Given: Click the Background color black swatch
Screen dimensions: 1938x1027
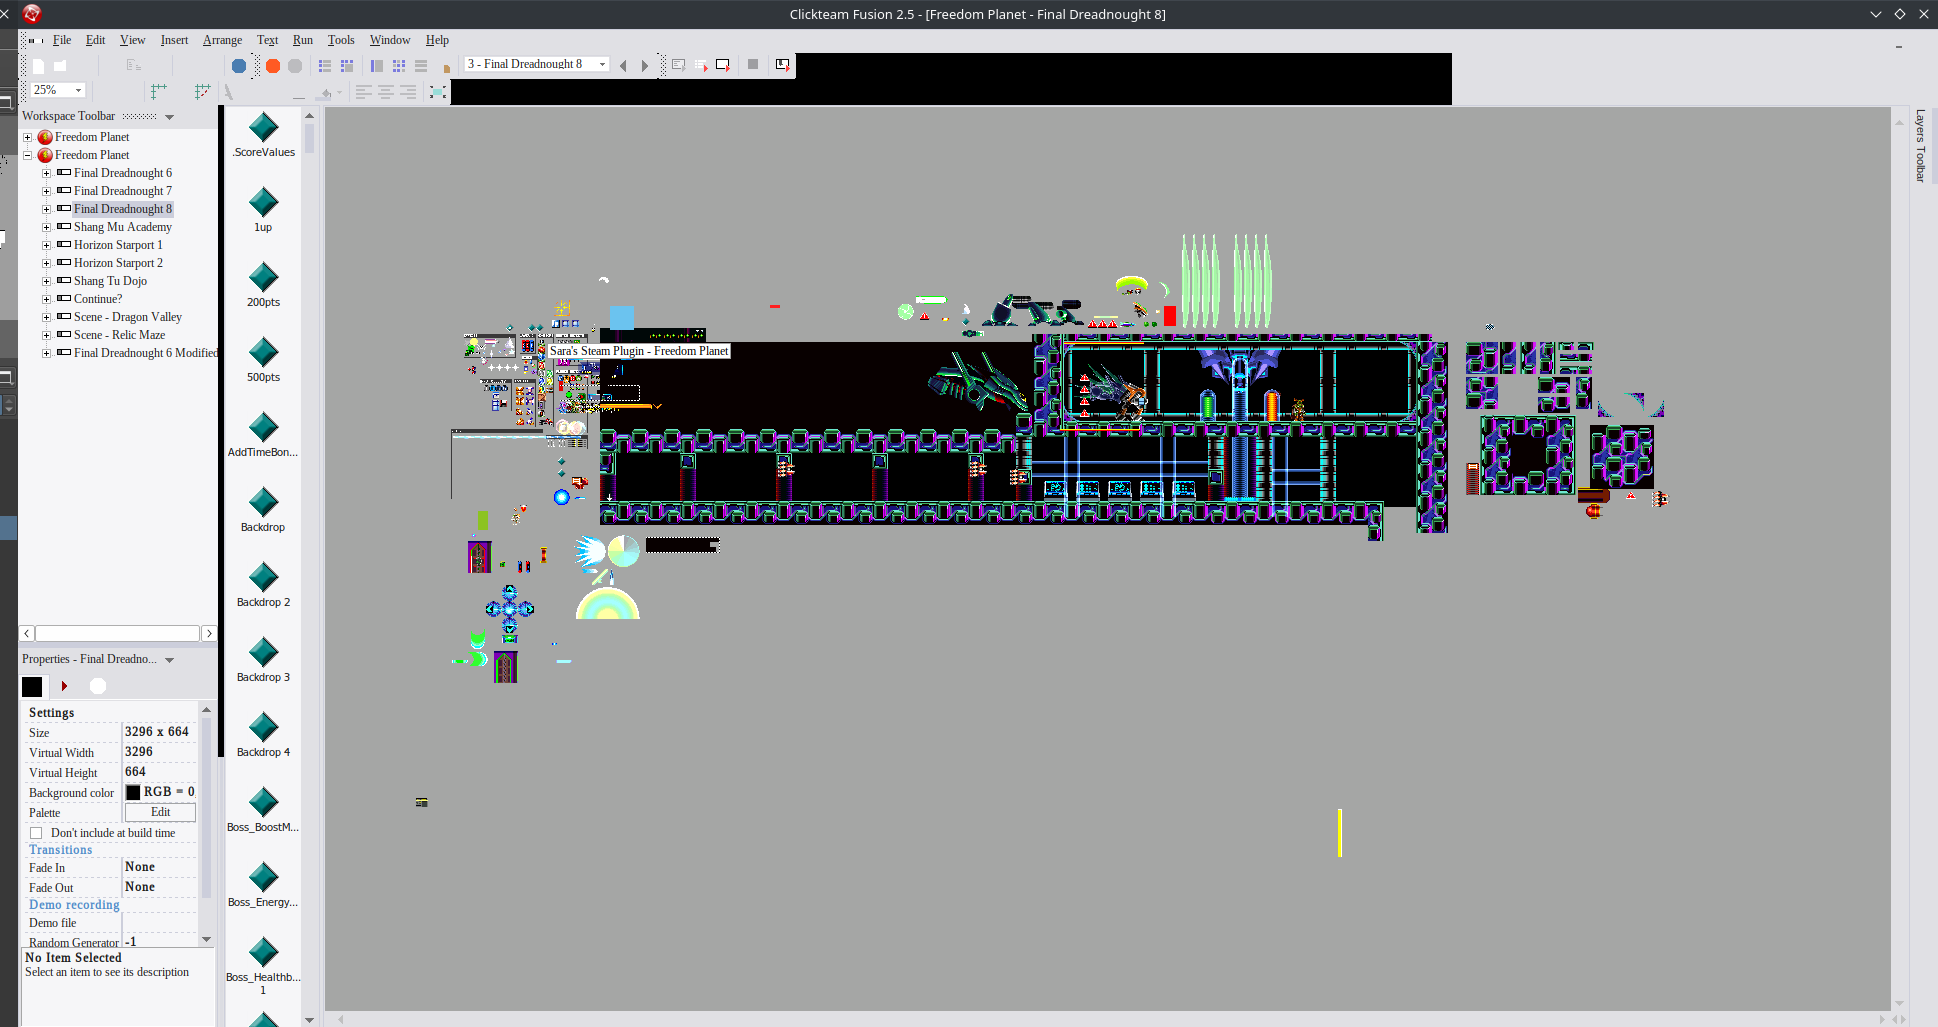Looking at the screenshot, I should click(x=133, y=792).
